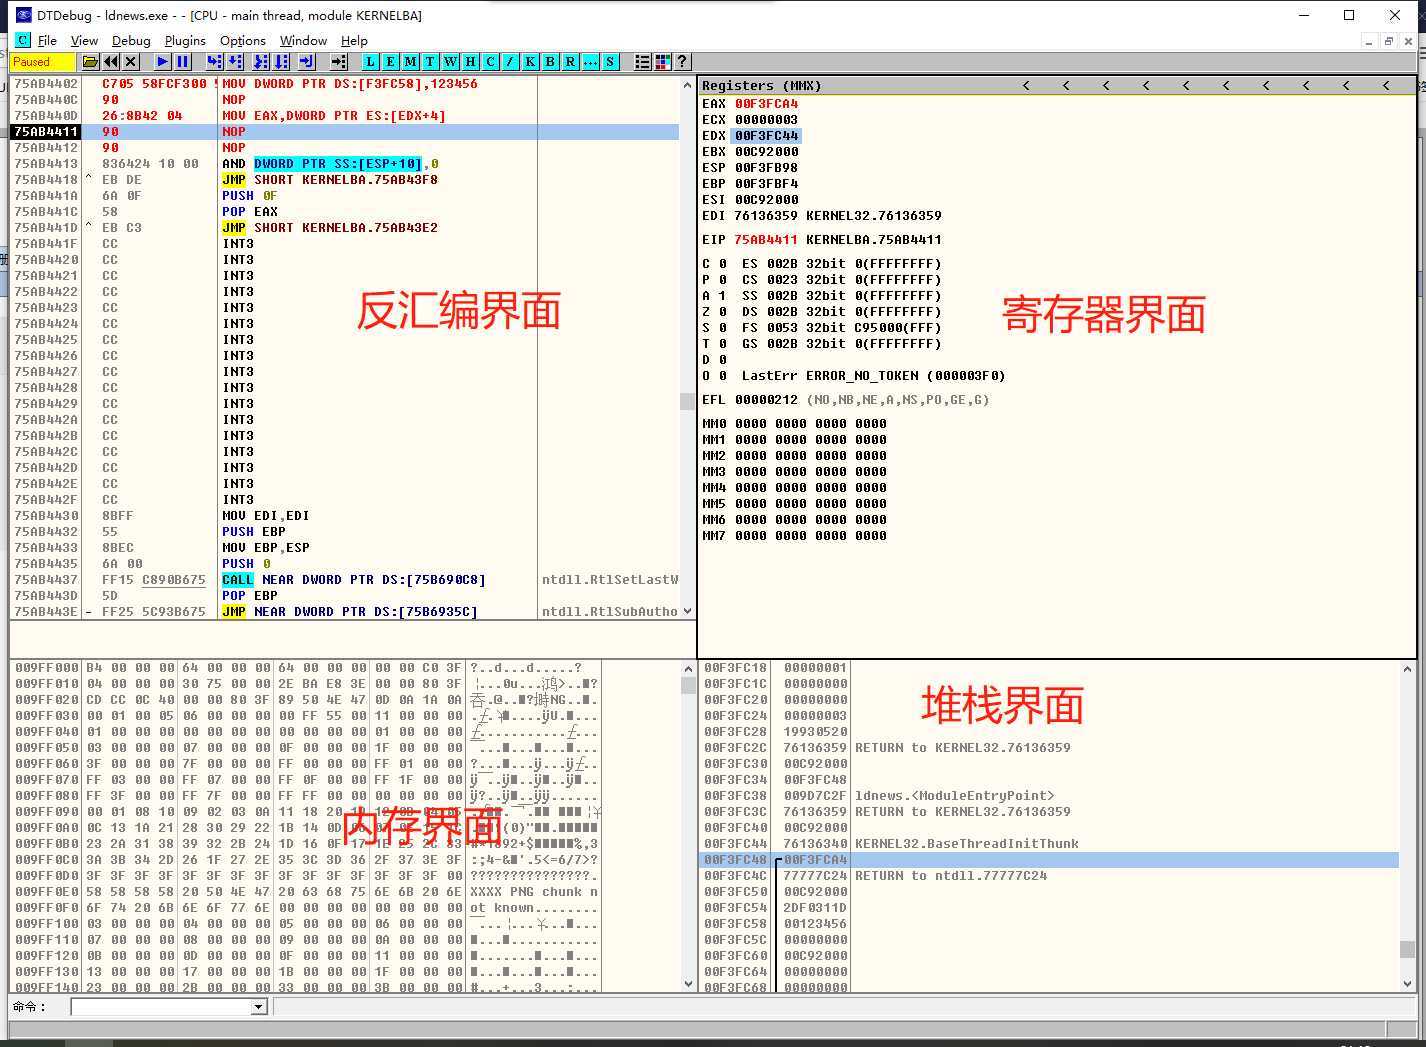Click the Close program X toolbar icon
The width and height of the screenshot is (1426, 1047).
[130, 62]
